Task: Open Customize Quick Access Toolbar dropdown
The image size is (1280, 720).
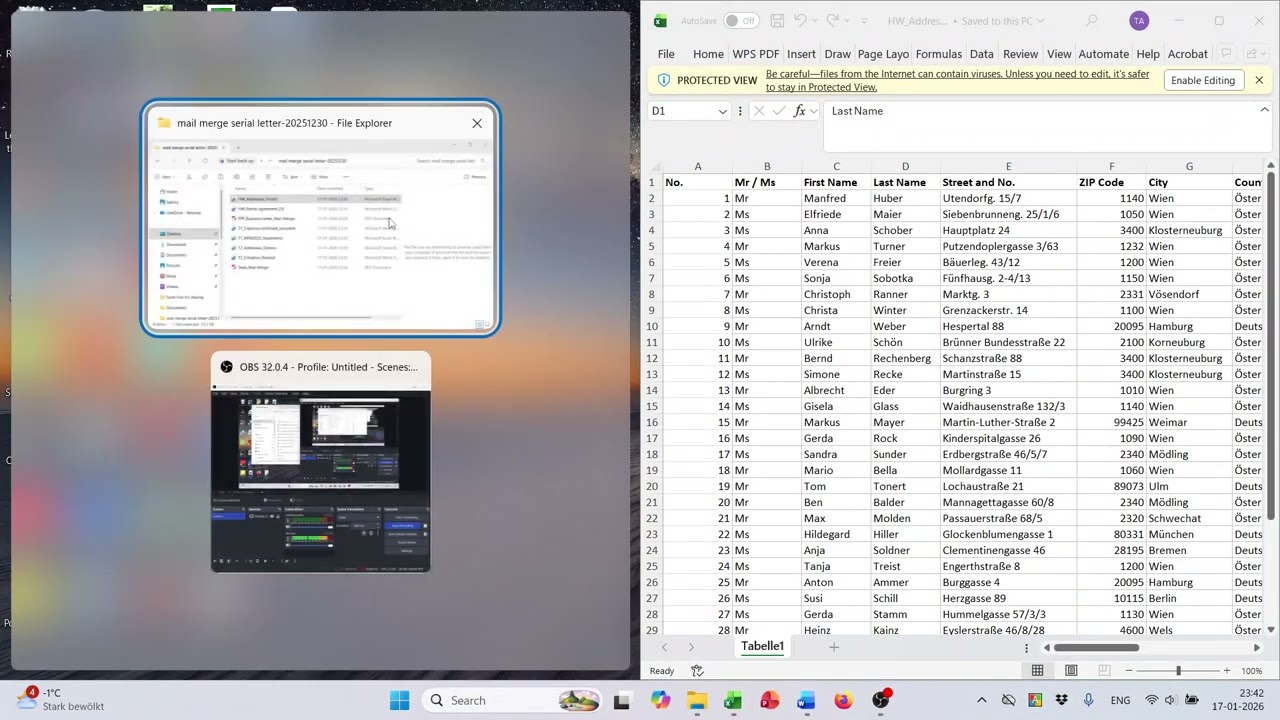Action: pyautogui.click(x=863, y=21)
